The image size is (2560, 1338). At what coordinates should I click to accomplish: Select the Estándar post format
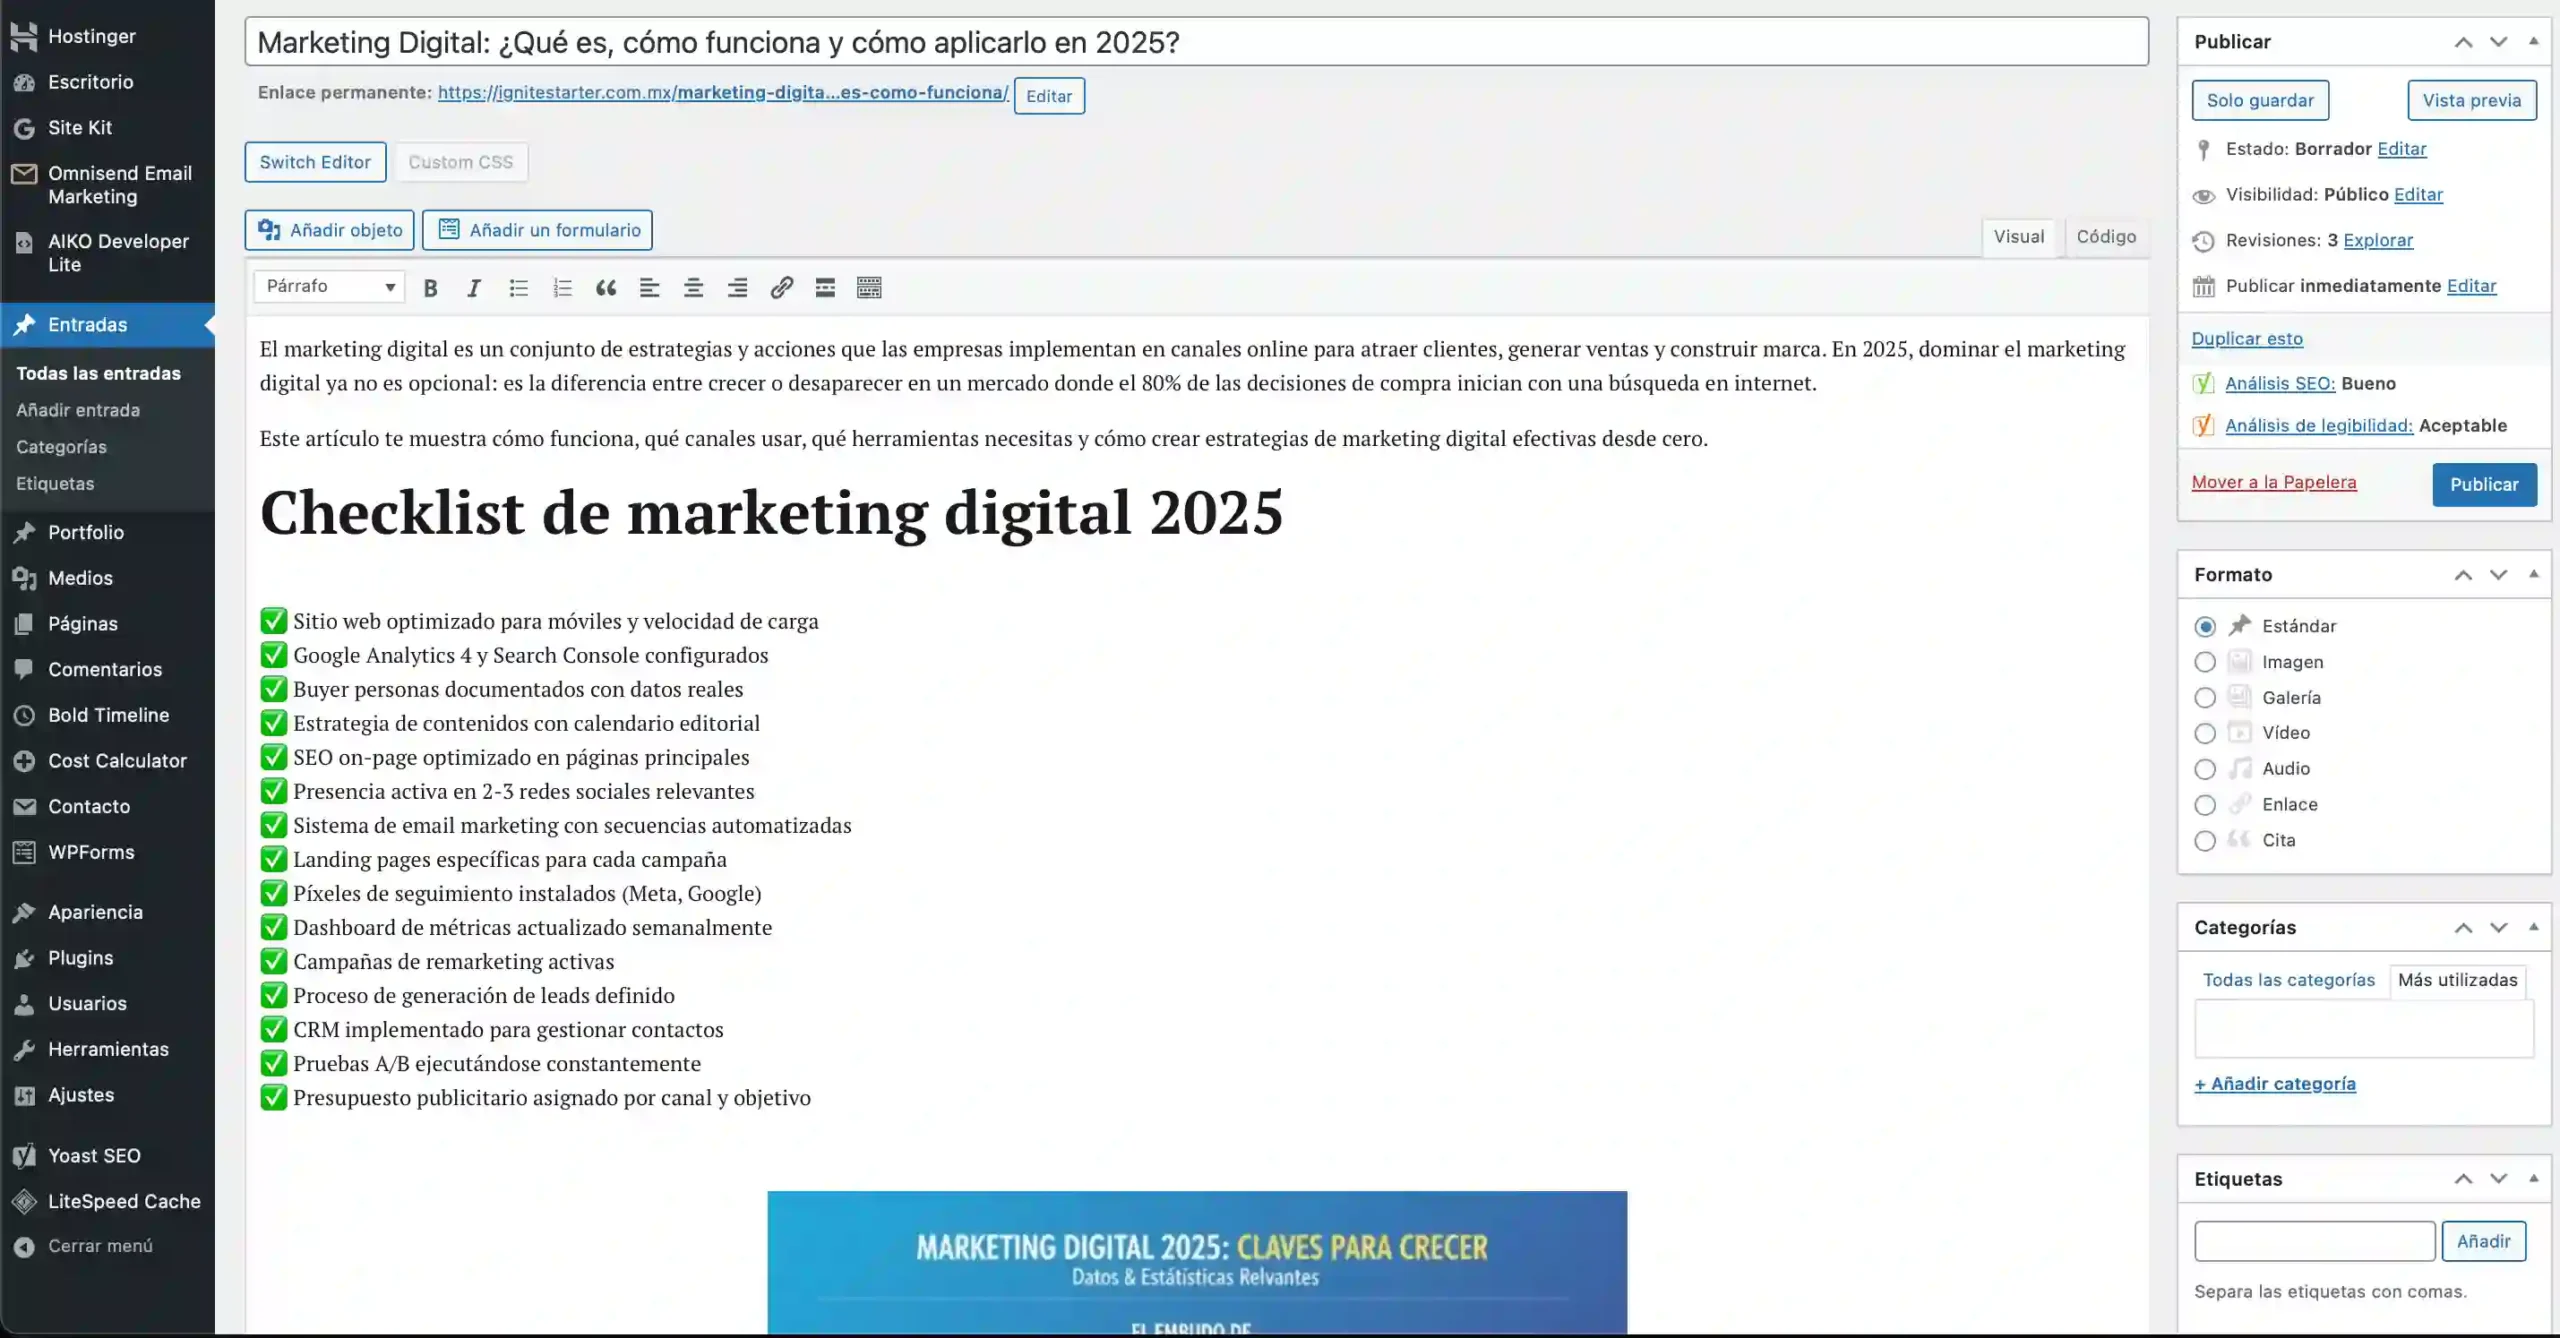(2205, 625)
